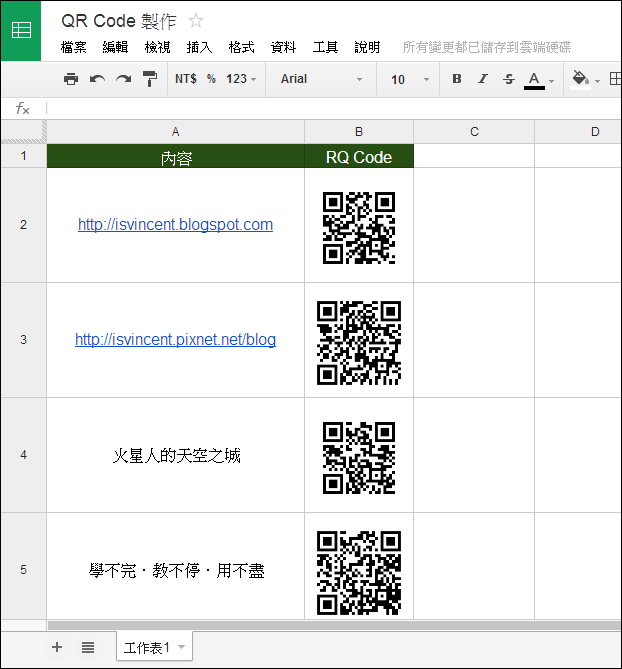The width and height of the screenshot is (622, 669).
Task: Open the Arial font dropdown
Action: pyautogui.click(x=321, y=79)
